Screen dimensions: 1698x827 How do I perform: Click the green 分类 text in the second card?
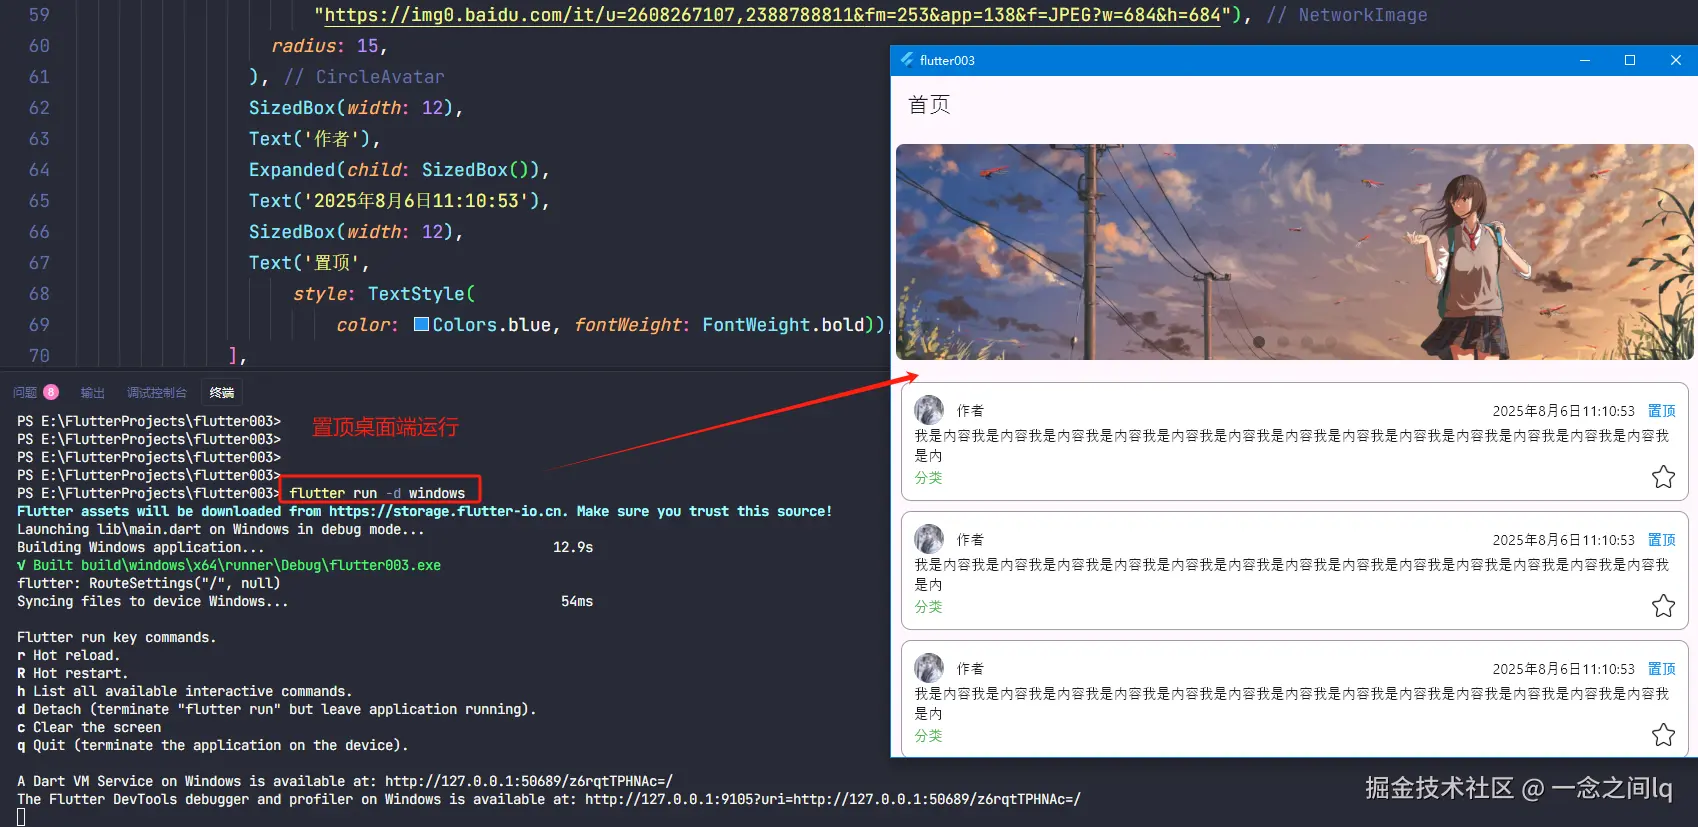(929, 607)
